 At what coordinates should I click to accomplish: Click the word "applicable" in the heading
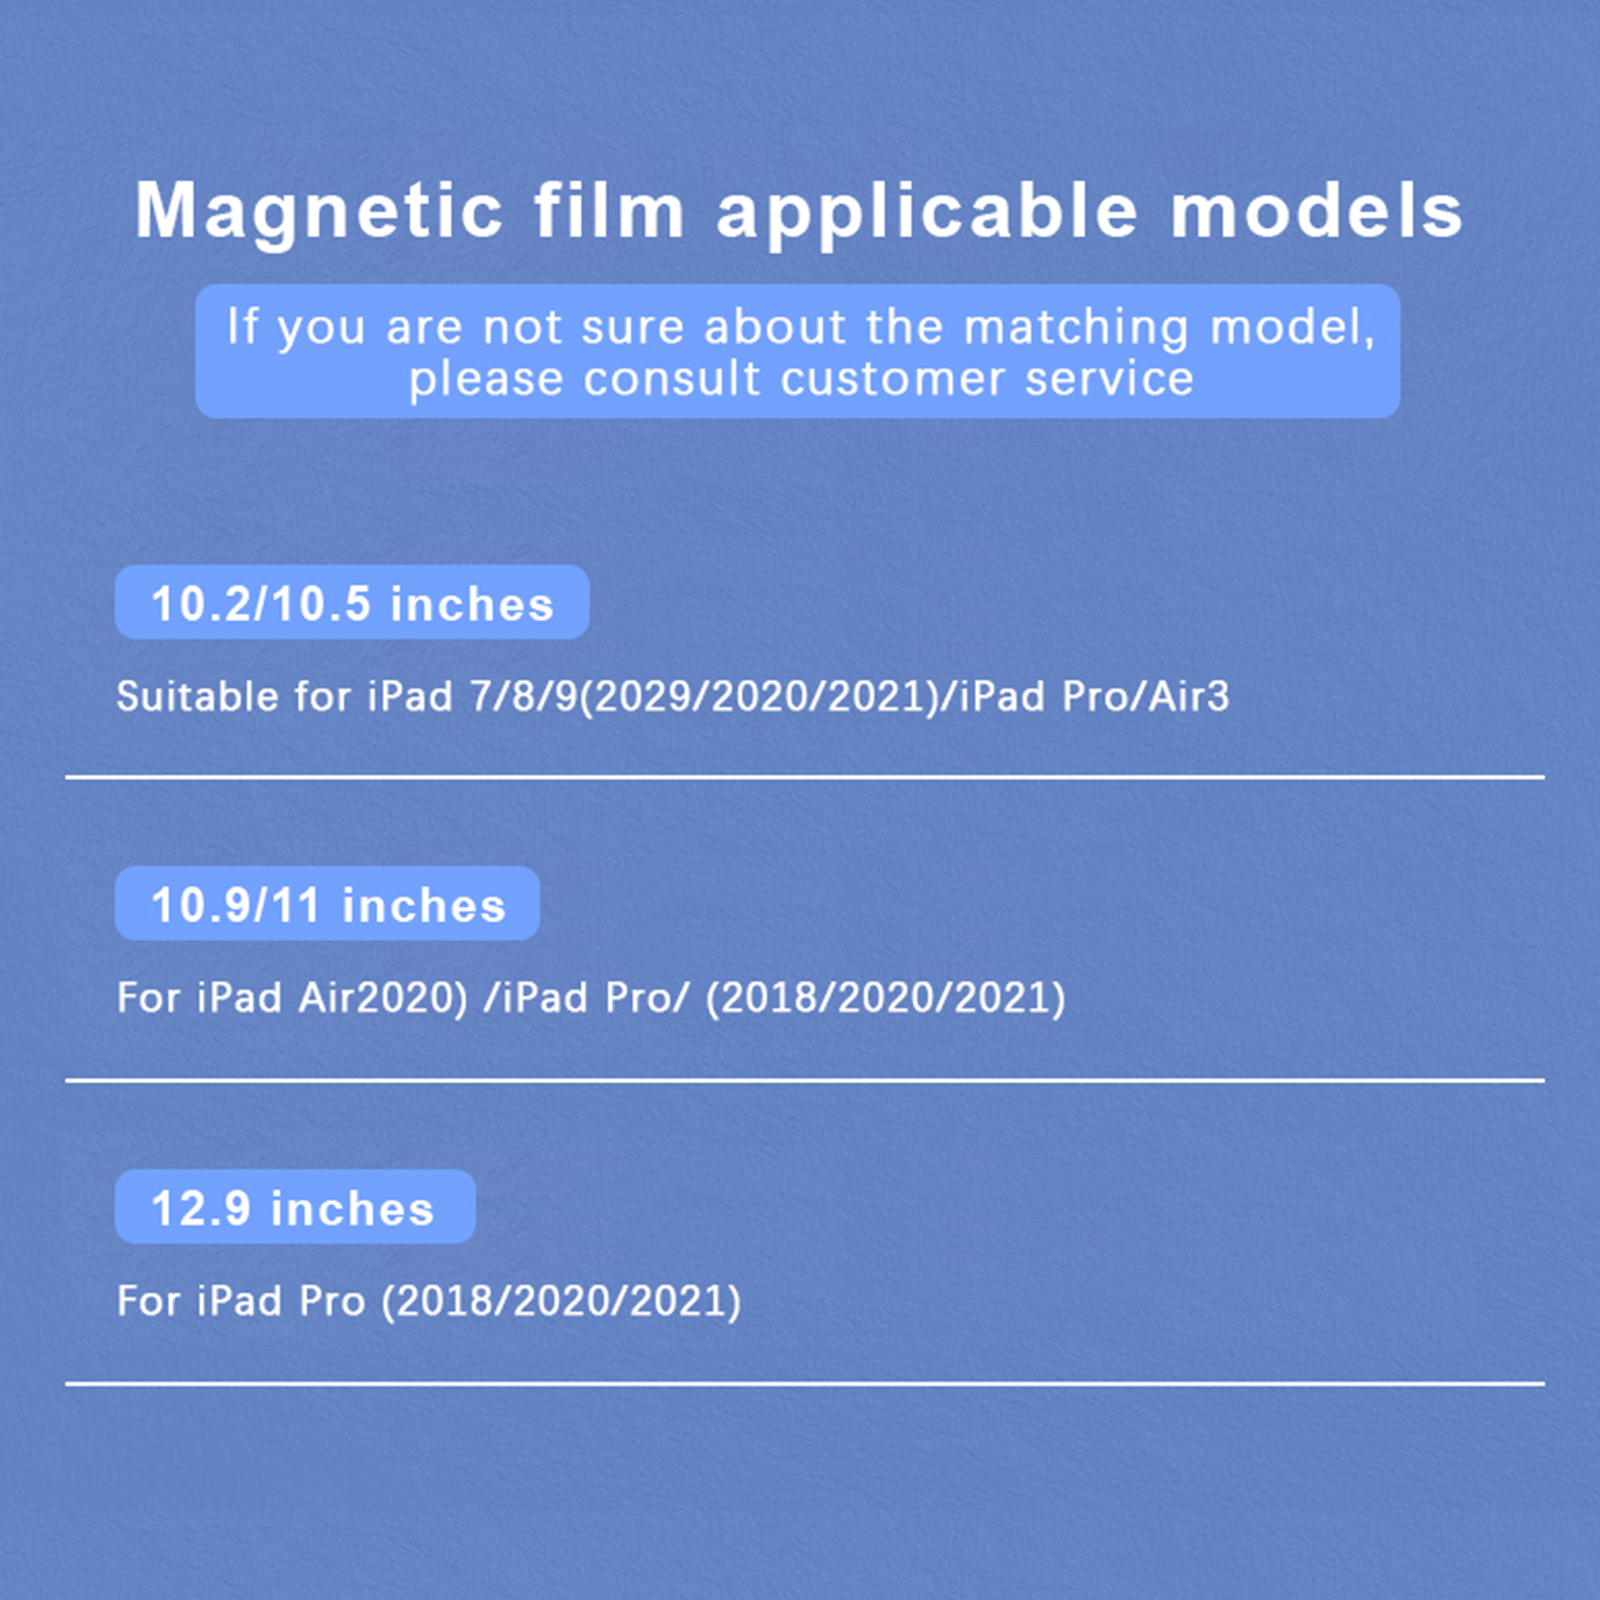click(x=927, y=211)
